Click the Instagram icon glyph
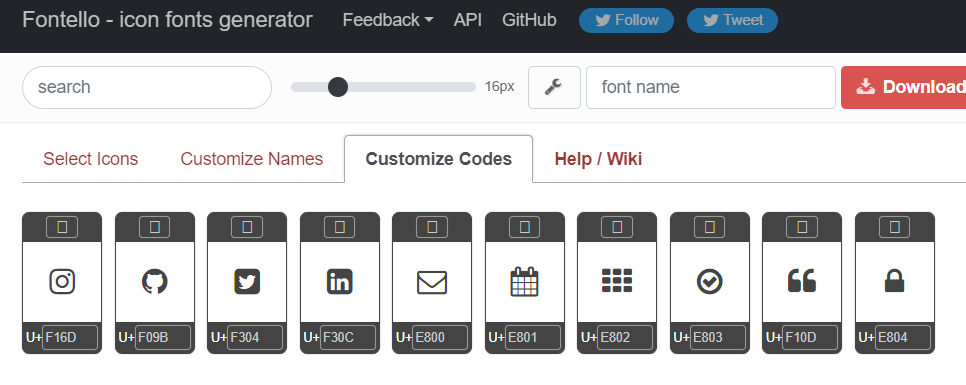 (x=62, y=282)
